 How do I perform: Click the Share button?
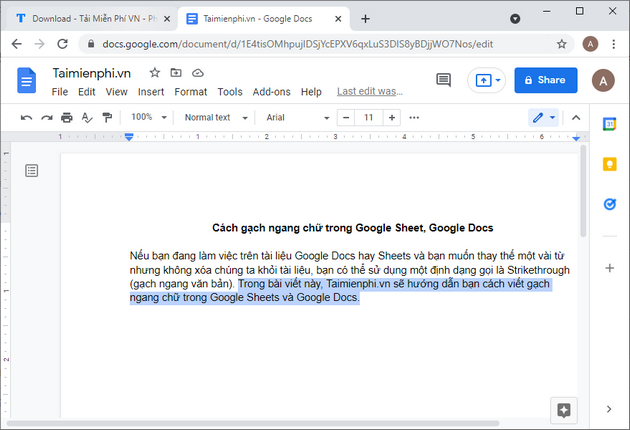[x=546, y=80]
